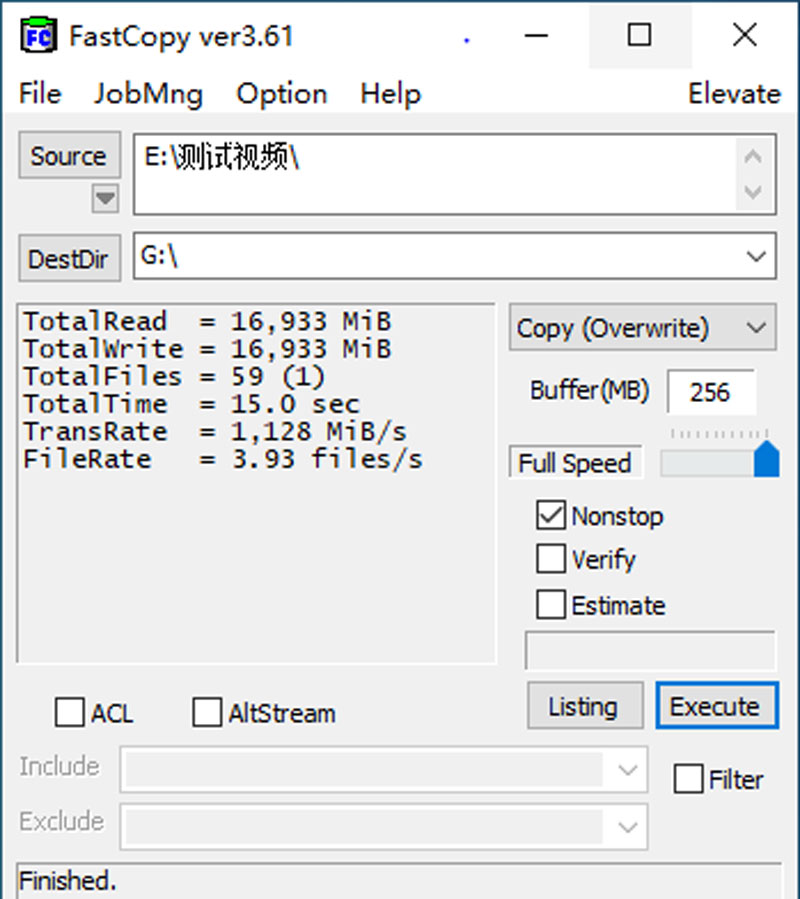Open the JobMng menu
The width and height of the screenshot is (800, 899).
[x=148, y=94]
